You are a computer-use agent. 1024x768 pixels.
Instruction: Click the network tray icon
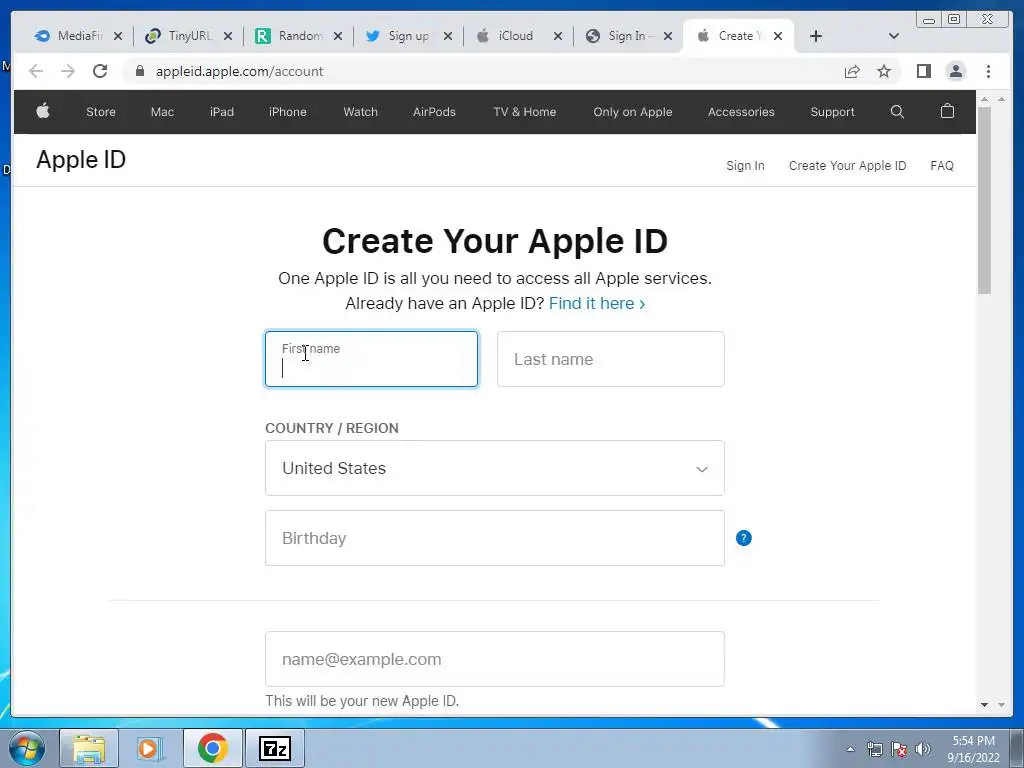coord(874,749)
